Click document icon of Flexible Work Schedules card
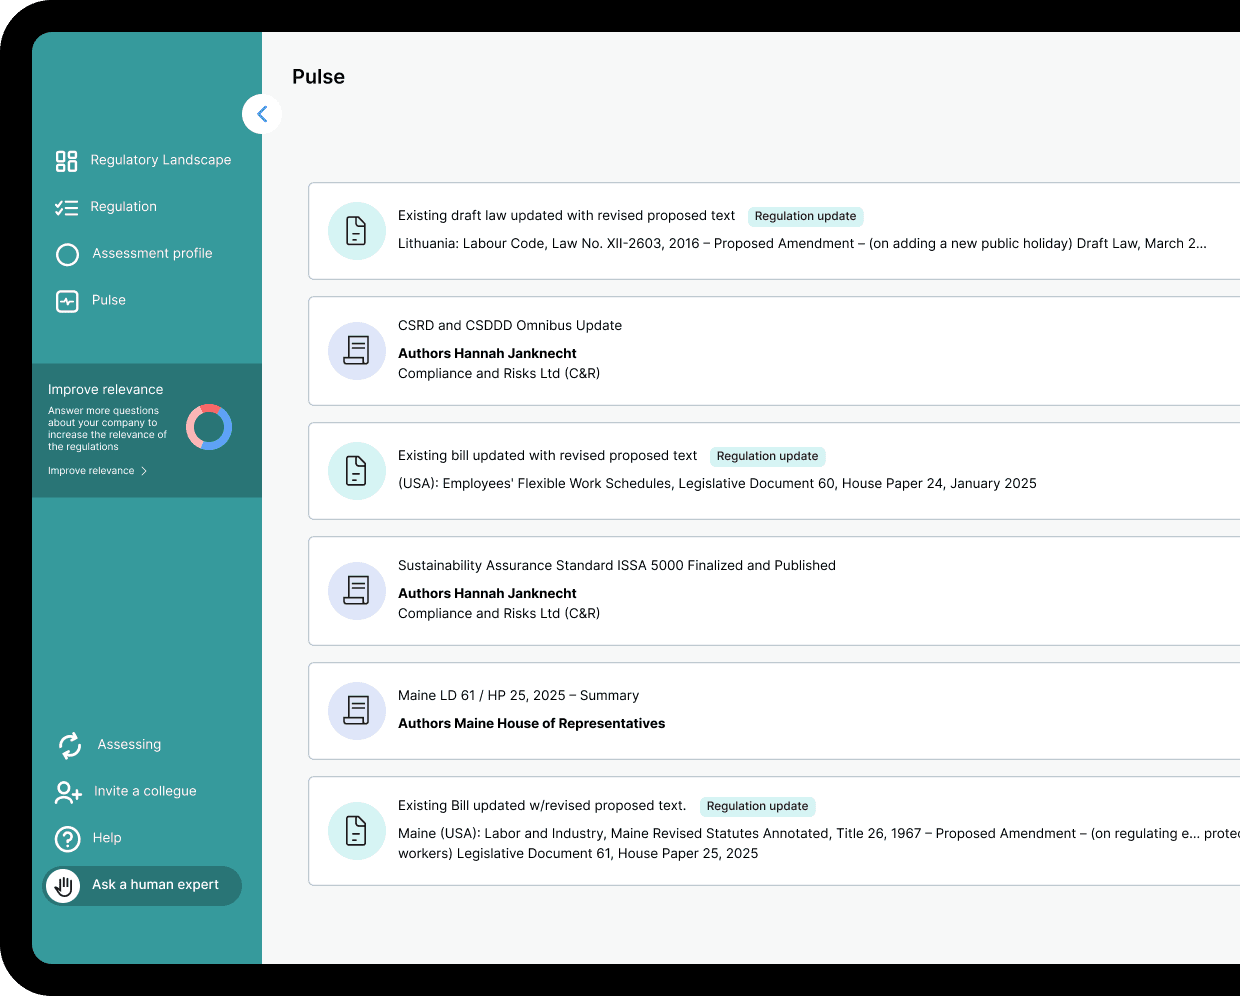This screenshot has height=996, width=1240. 357,471
